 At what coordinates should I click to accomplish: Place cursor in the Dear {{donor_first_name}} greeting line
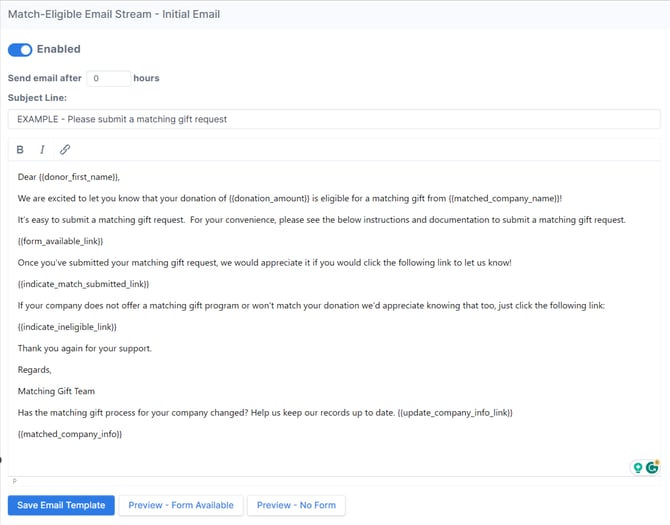(x=68, y=176)
